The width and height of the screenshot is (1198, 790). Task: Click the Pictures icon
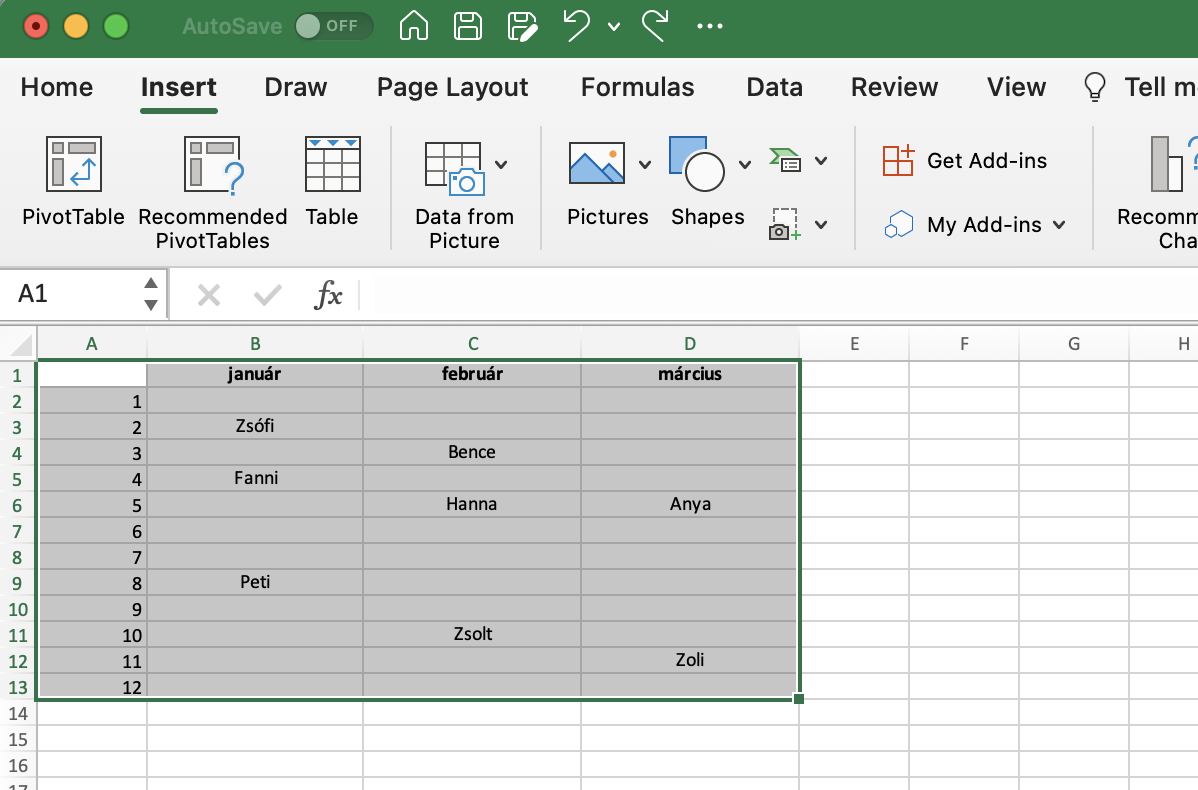point(597,164)
